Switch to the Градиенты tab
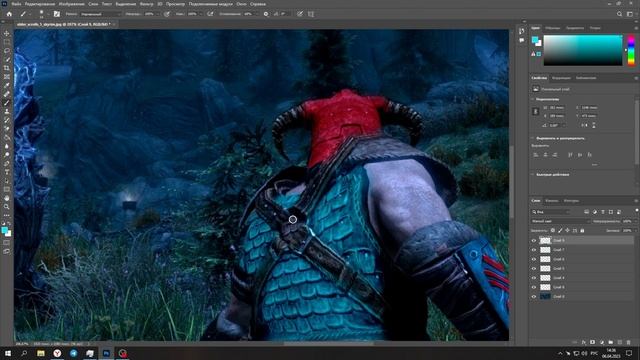640x360 pixels. click(575, 28)
